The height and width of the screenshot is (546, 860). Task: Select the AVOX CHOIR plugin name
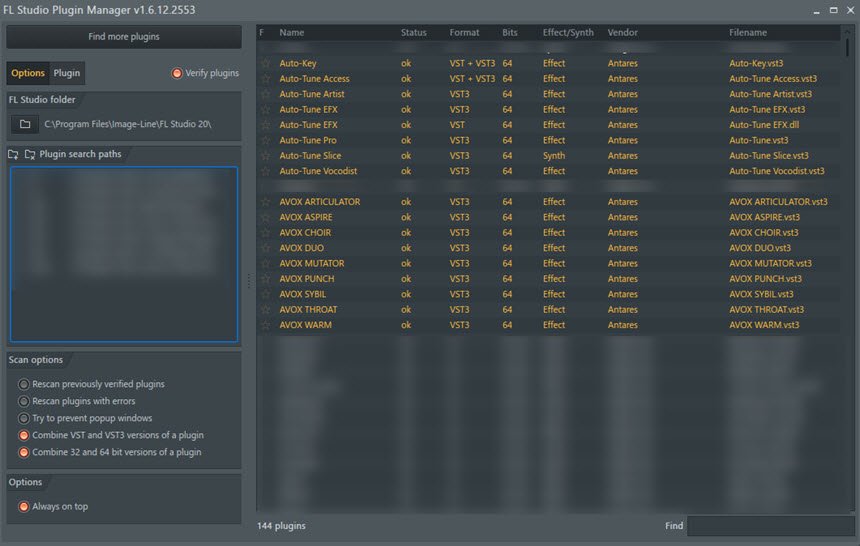[305, 232]
